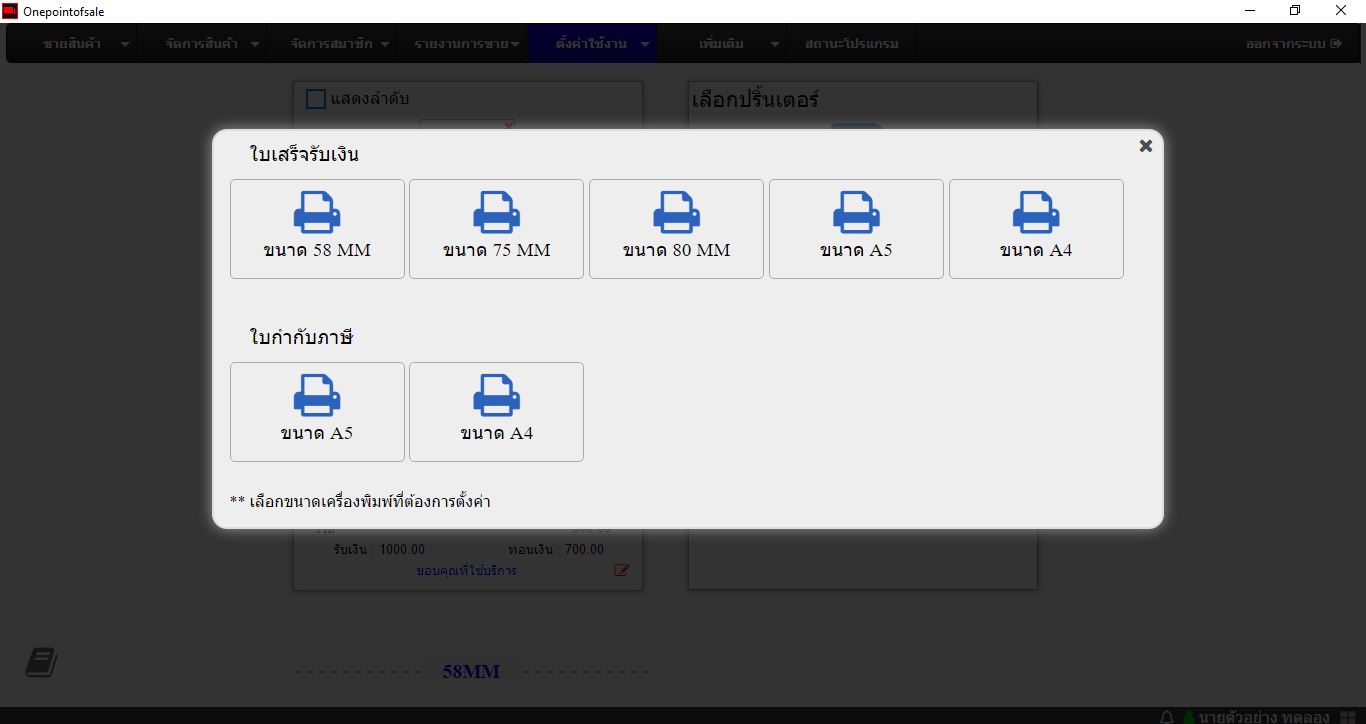Viewport: 1366px width, 724px height.
Task: Open สถานะโปรแกรม menu item
Action: point(852,44)
